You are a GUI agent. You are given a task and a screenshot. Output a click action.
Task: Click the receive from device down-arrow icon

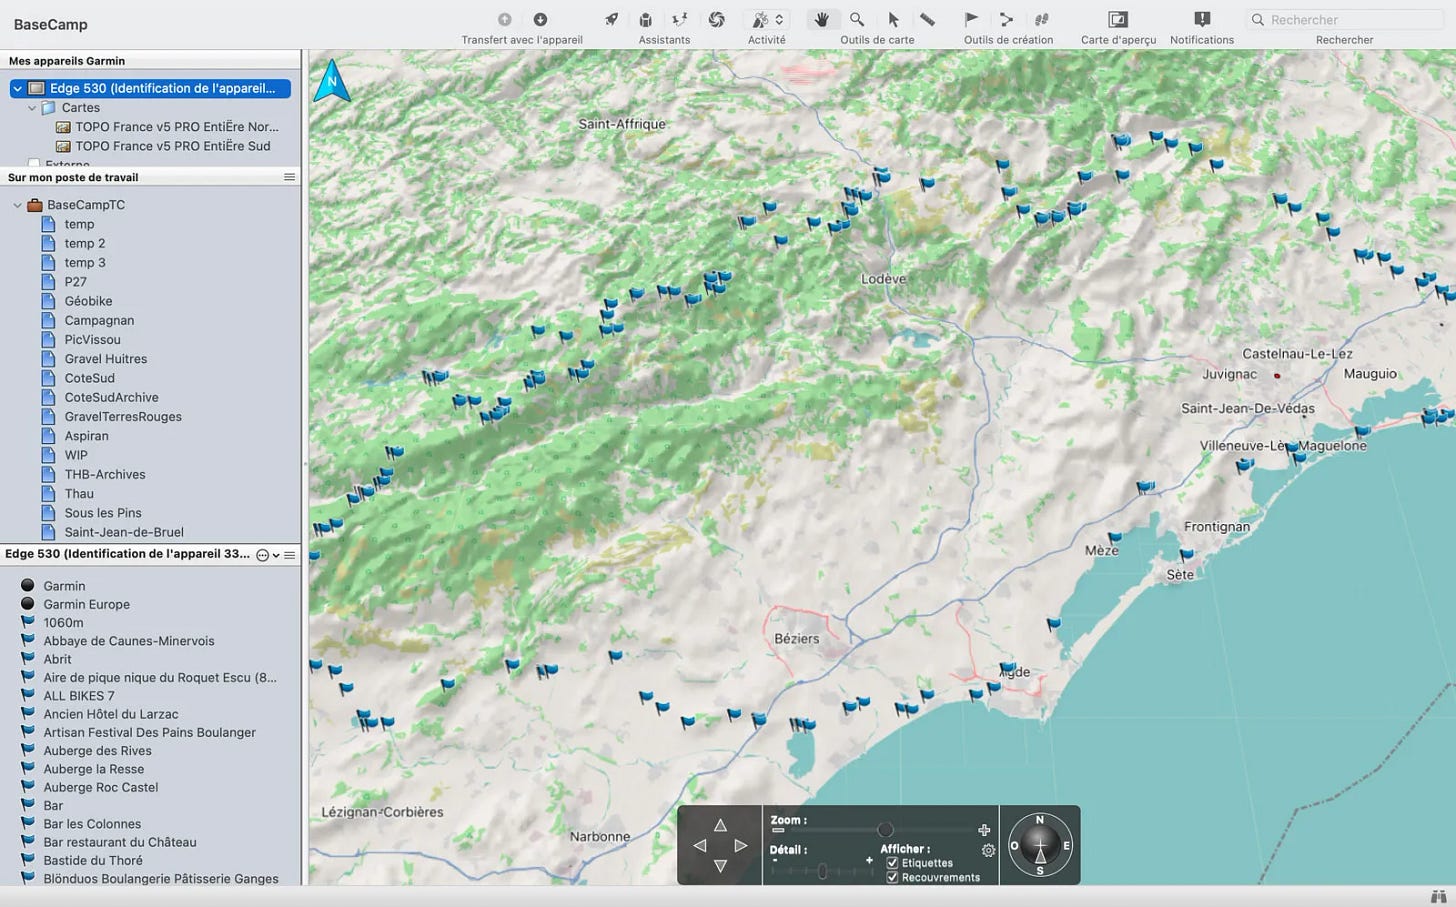540,19
